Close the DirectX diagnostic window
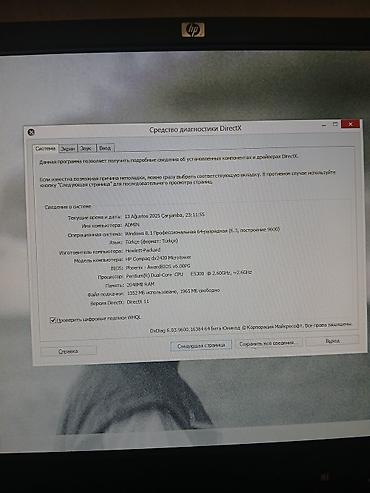Image resolution: width=370 pixels, height=493 pixels. (x=351, y=124)
